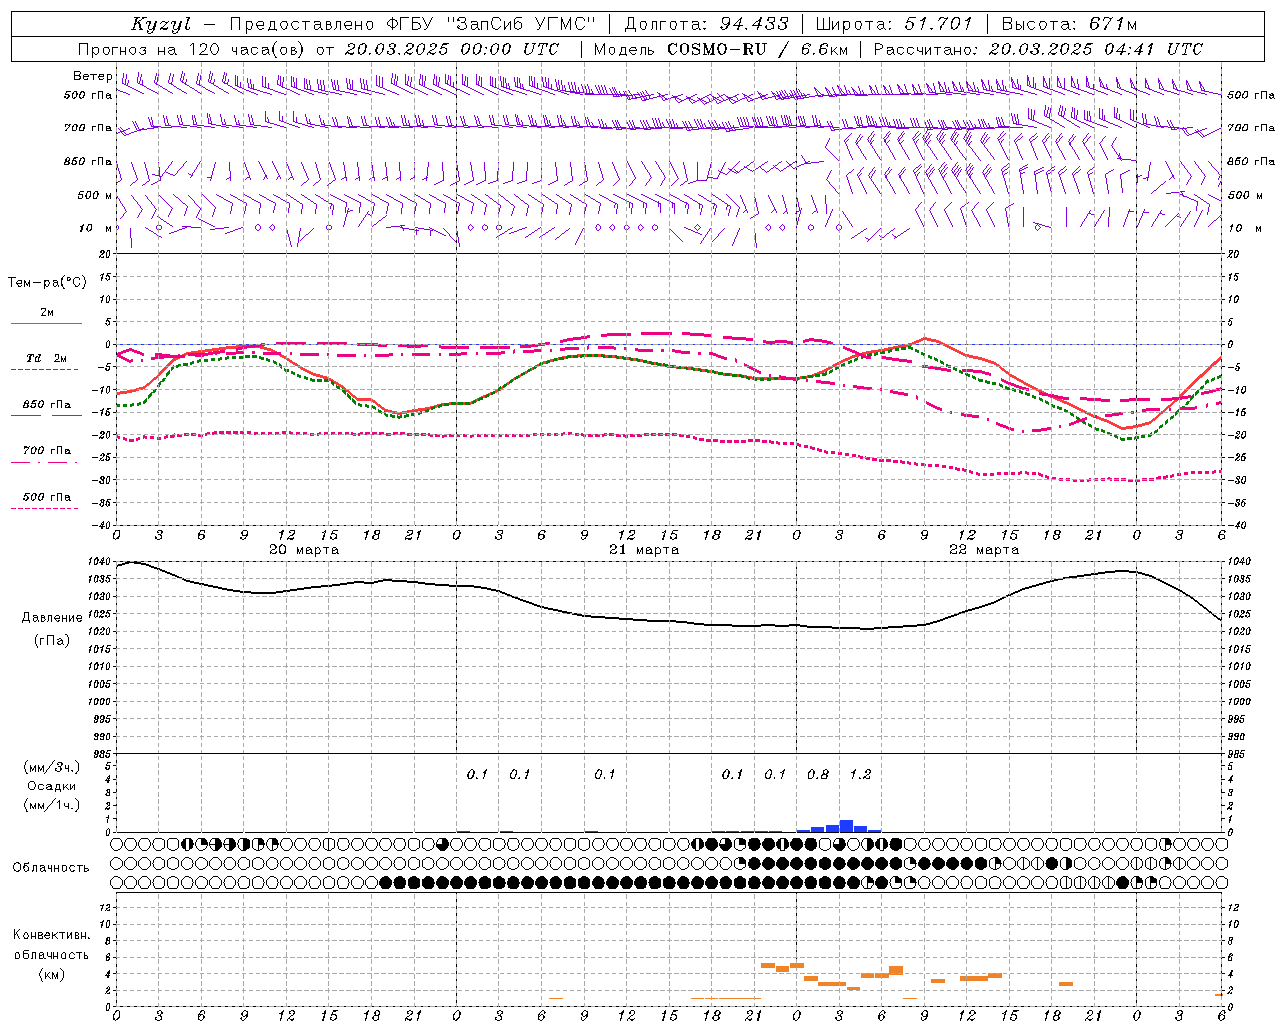1280x1024 pixels.
Task: Click the "Td 2м" dew point legend entry
Action: click(x=47, y=358)
